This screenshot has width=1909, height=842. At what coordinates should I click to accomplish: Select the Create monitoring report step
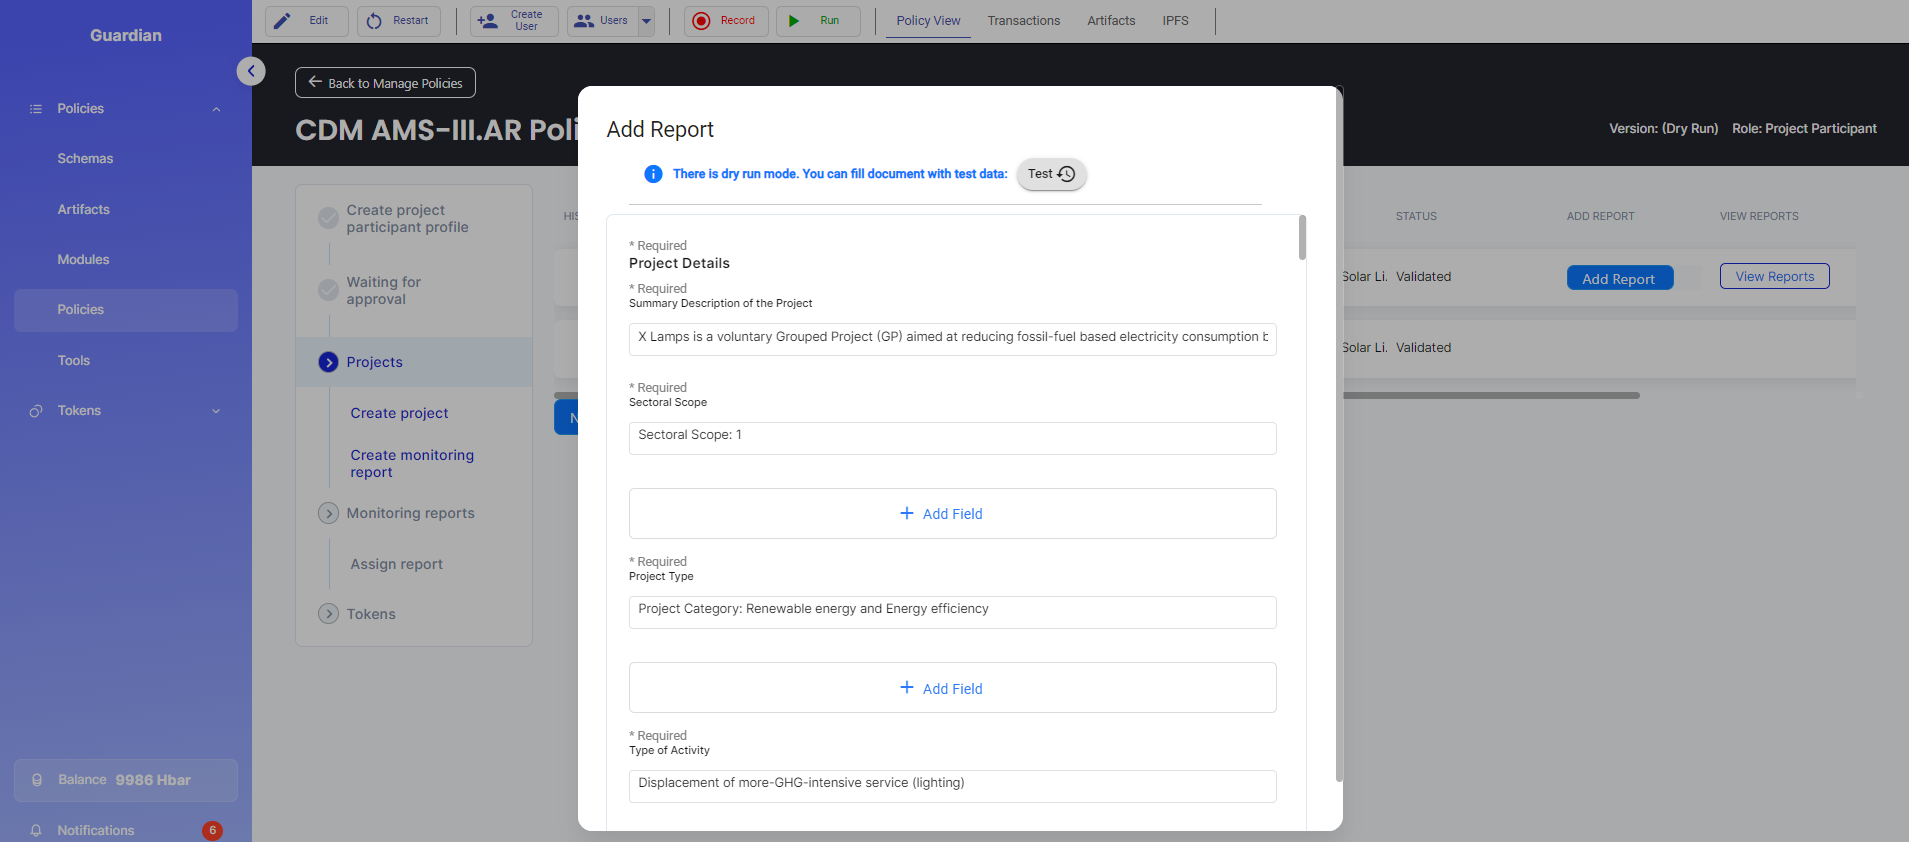[412, 463]
